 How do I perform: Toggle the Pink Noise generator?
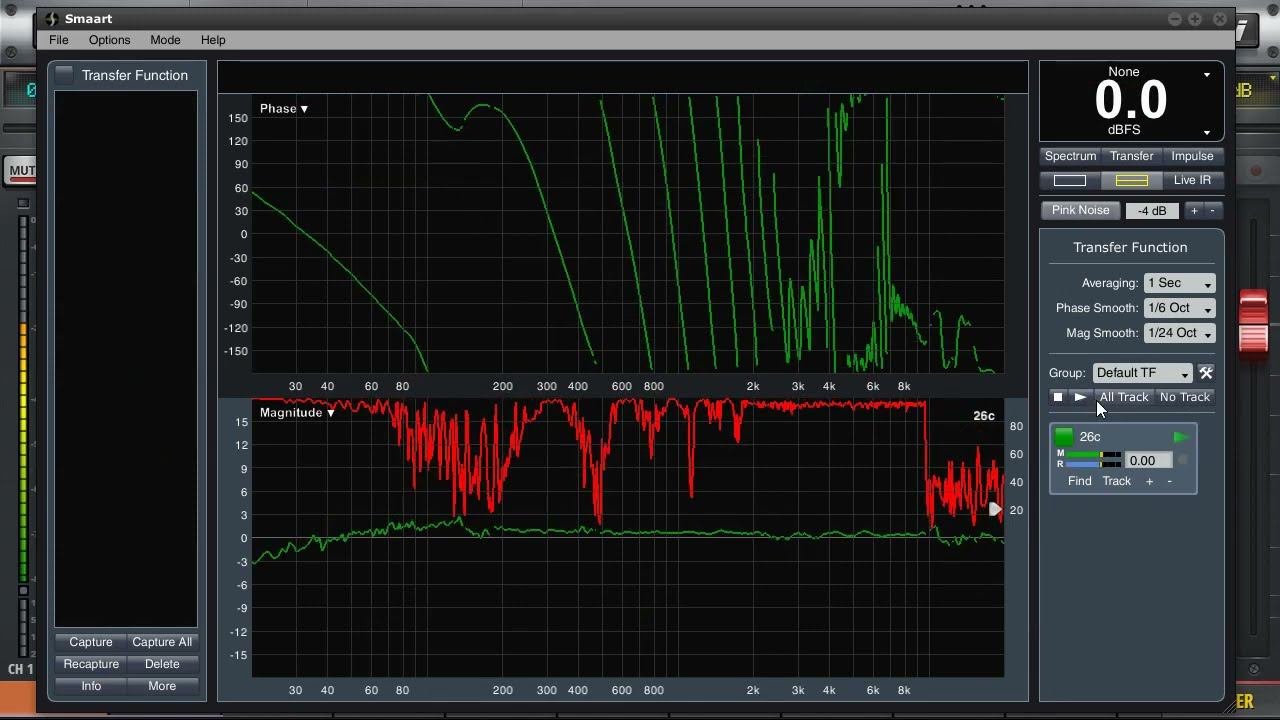point(1080,210)
